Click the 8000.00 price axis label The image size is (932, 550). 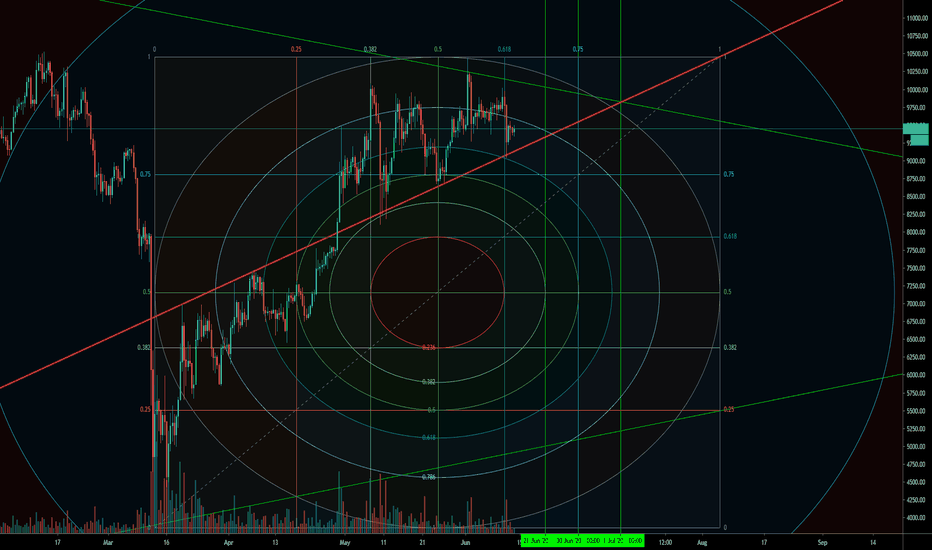pos(917,232)
